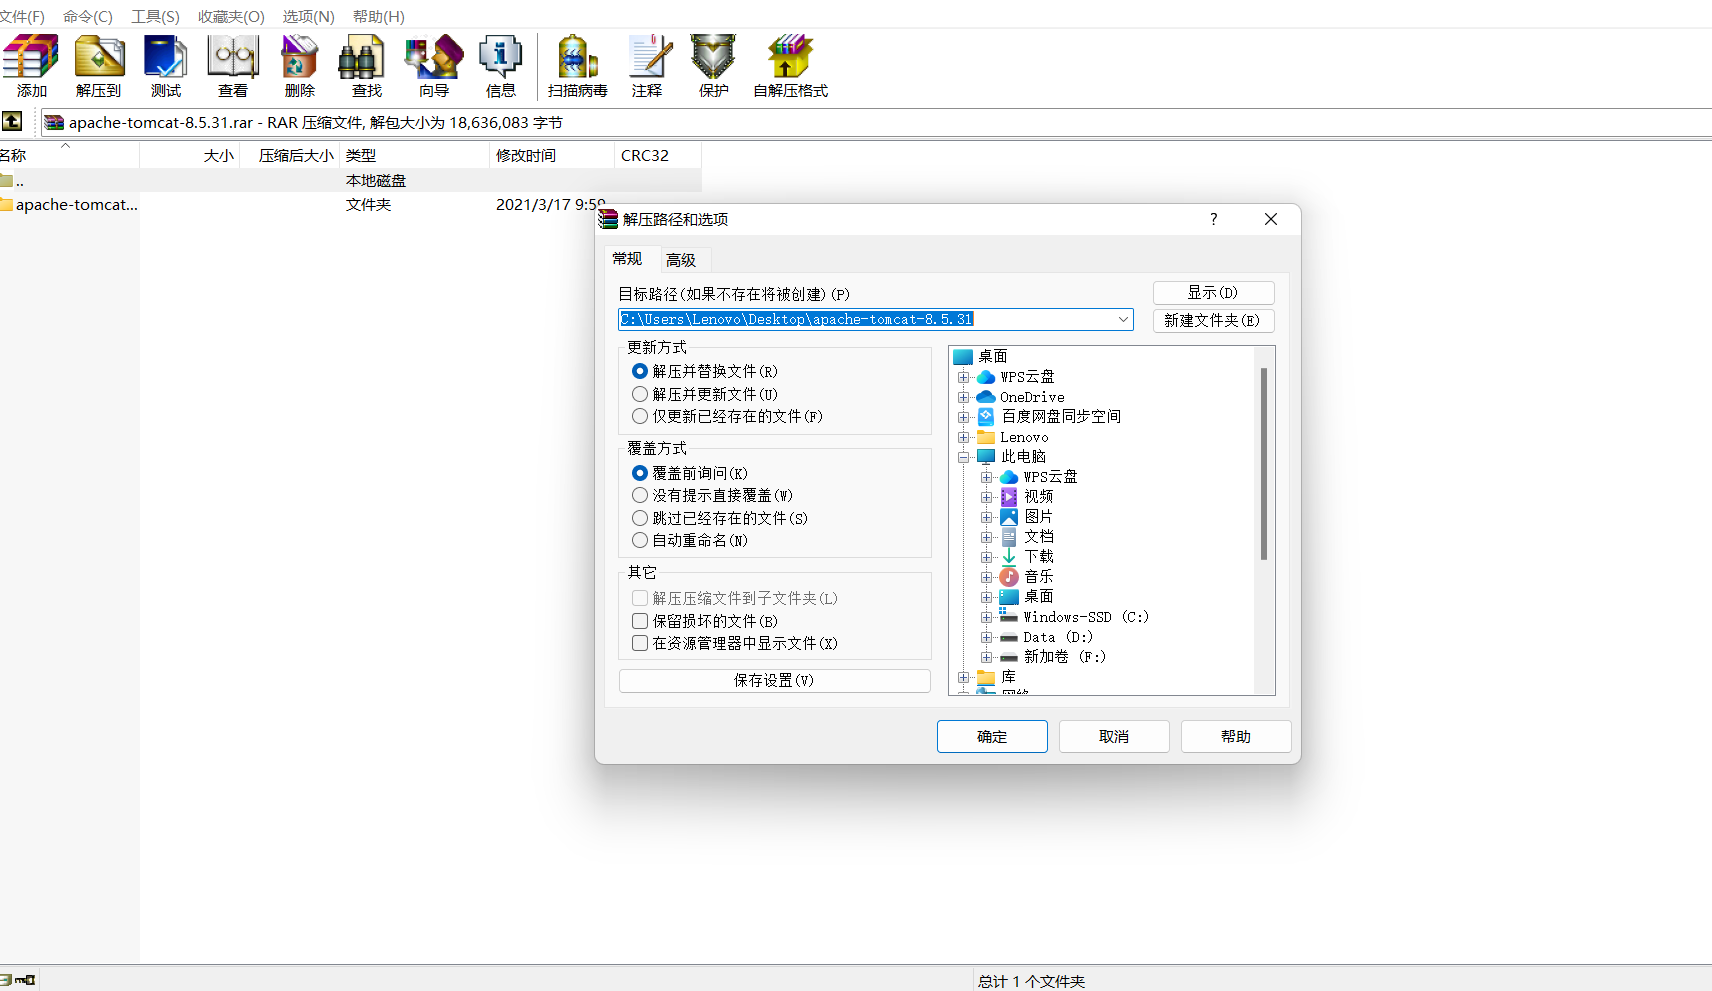Viewport: 1712px width, 991px height.
Task: Click the Test (测试) toolbar icon
Action: tap(165, 57)
